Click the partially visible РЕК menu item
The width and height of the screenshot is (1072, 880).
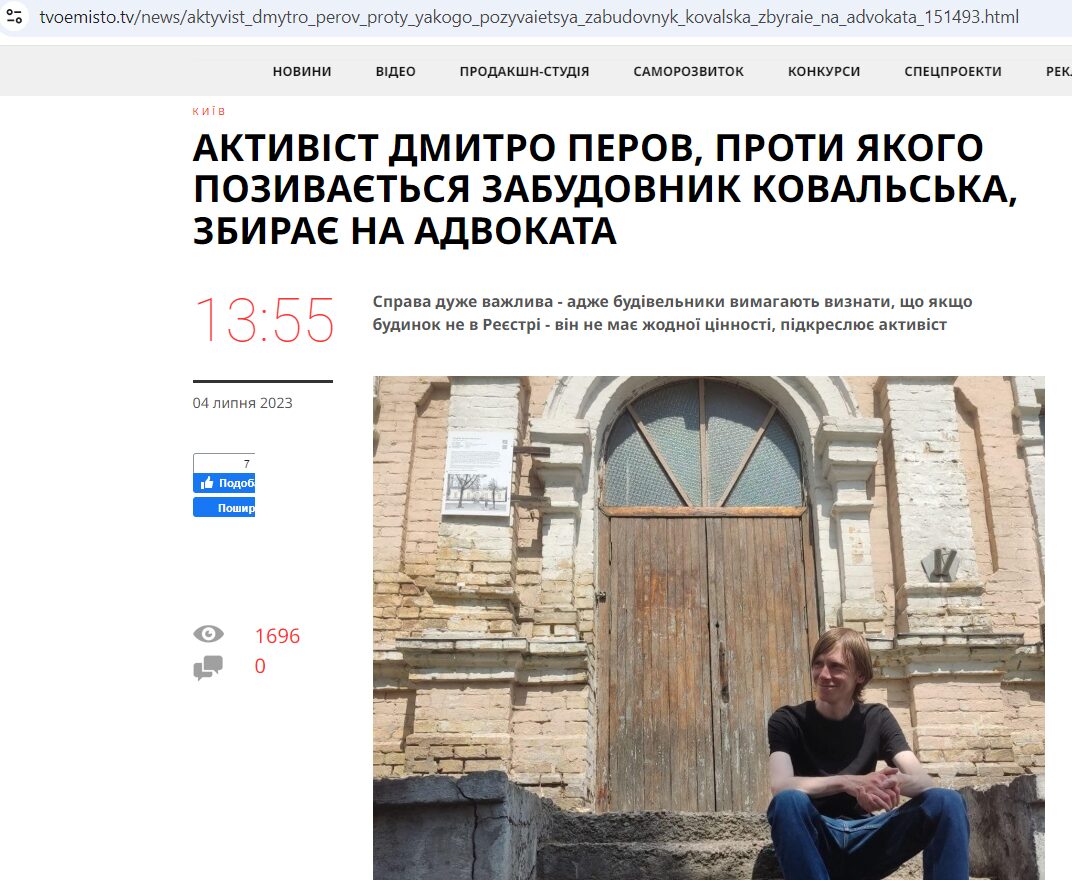1058,71
